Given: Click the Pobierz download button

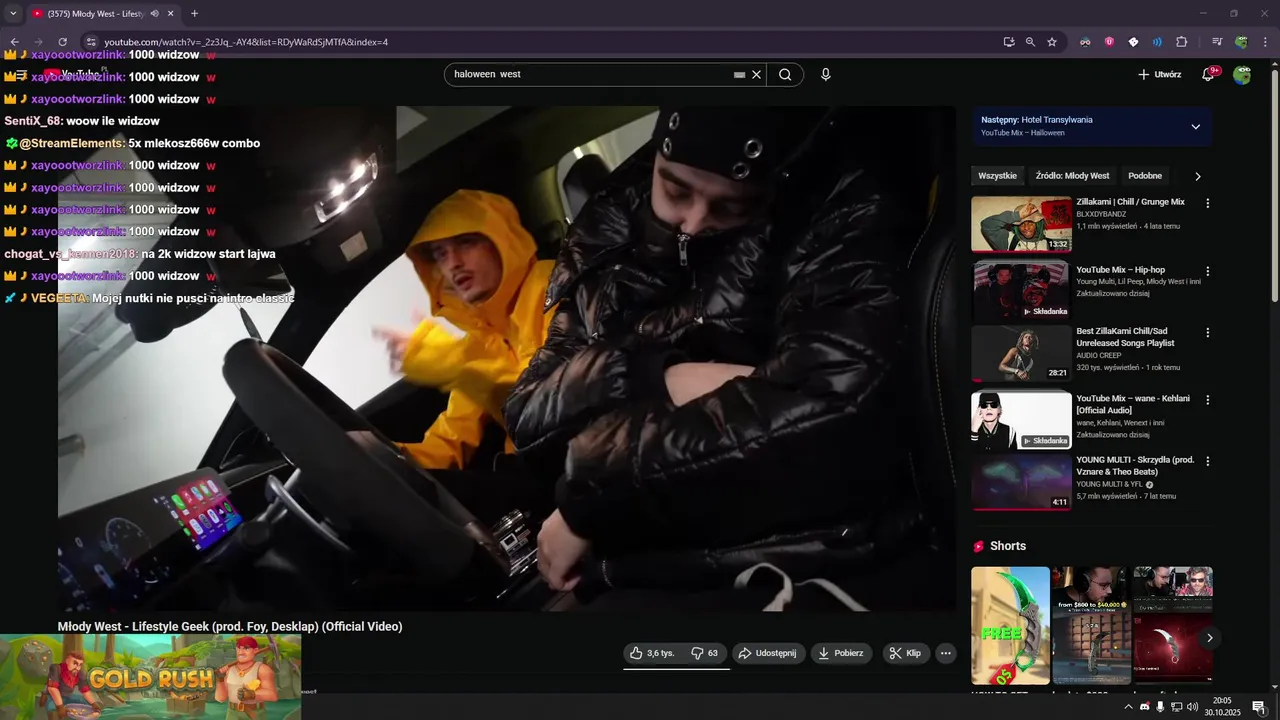Looking at the screenshot, I should tap(841, 653).
